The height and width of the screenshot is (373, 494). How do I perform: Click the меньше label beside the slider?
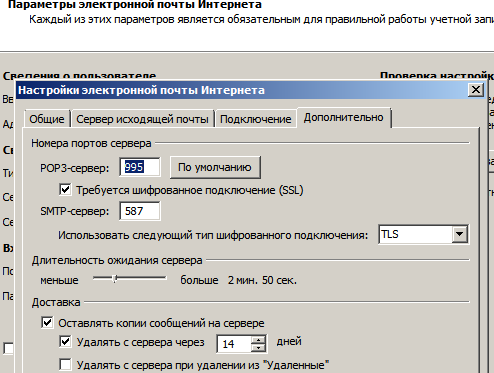[x=59, y=281]
